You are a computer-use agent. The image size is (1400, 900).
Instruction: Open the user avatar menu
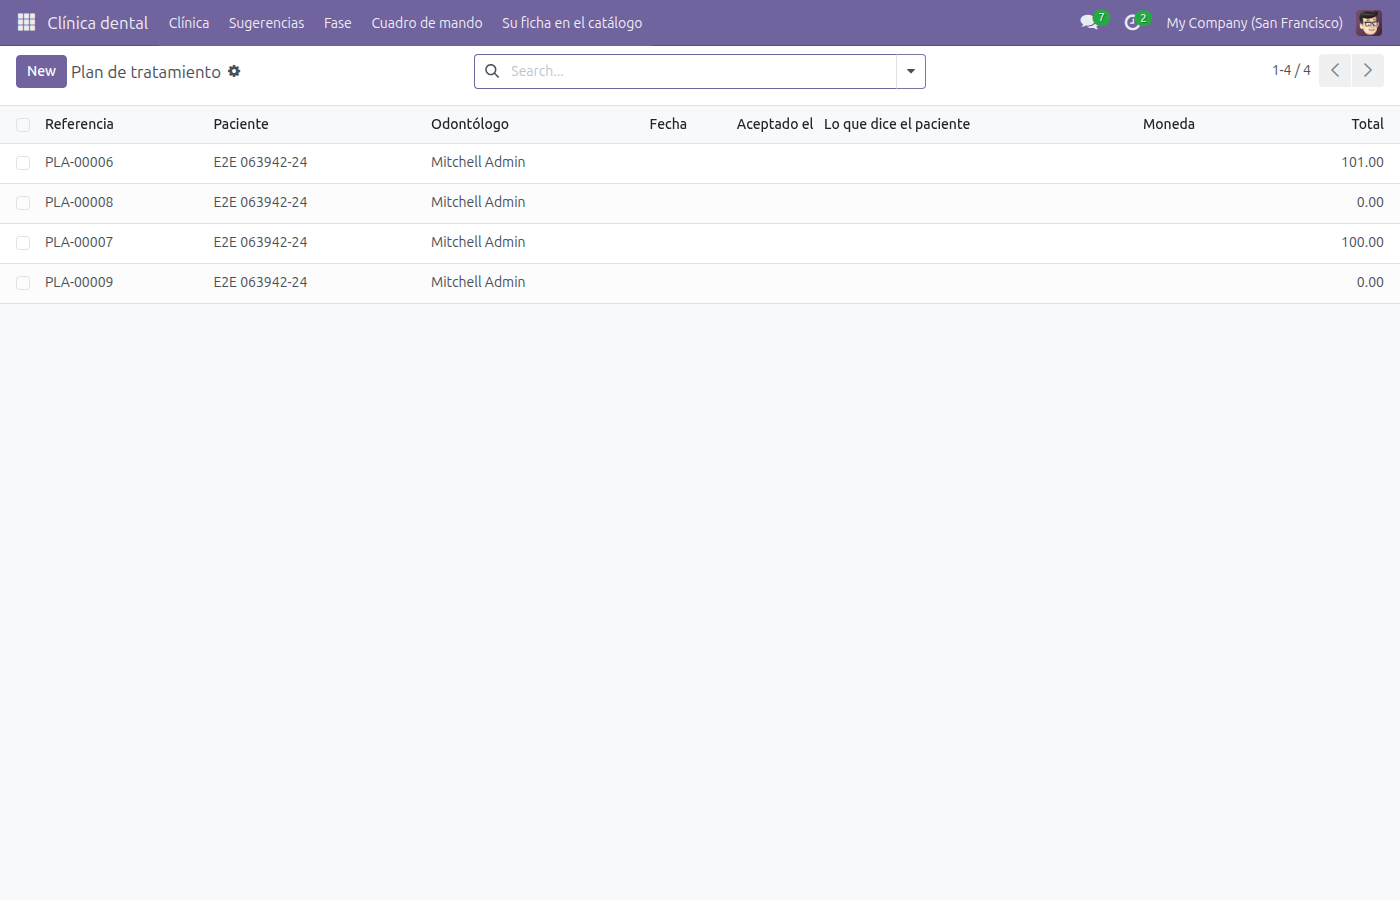tap(1369, 22)
